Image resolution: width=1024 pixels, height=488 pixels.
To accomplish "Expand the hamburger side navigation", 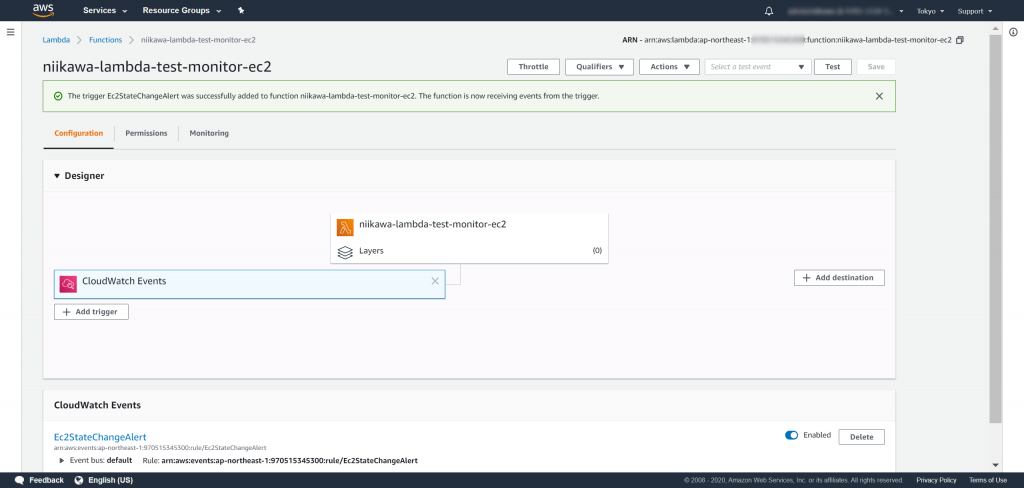I will tap(10, 32).
